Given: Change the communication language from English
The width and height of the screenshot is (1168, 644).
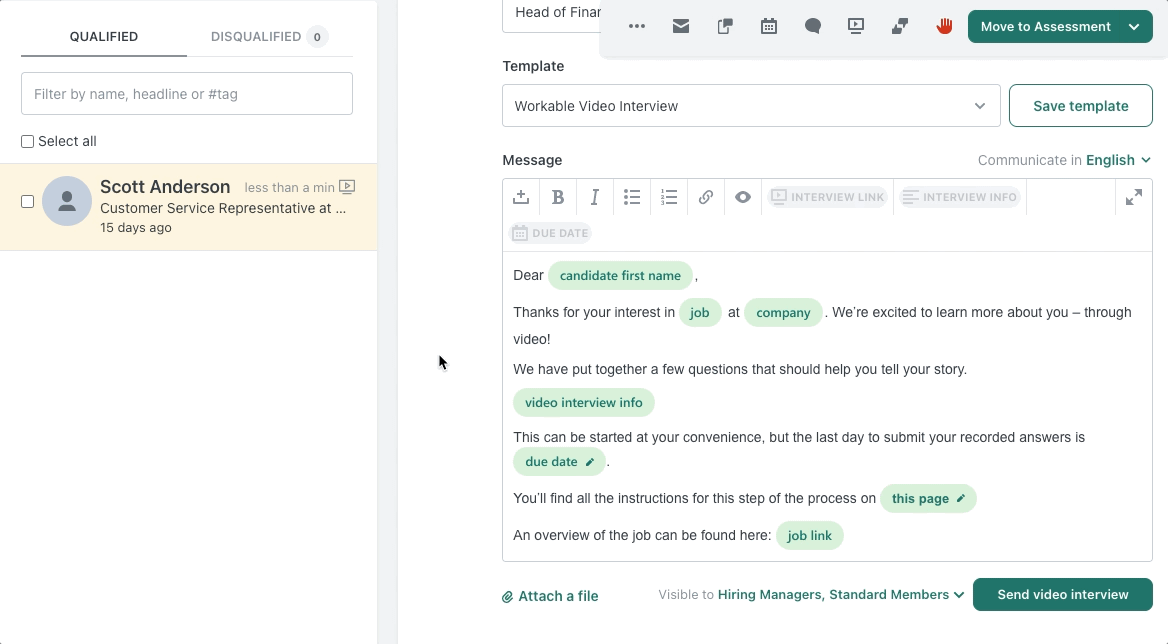Looking at the screenshot, I should [x=1118, y=160].
